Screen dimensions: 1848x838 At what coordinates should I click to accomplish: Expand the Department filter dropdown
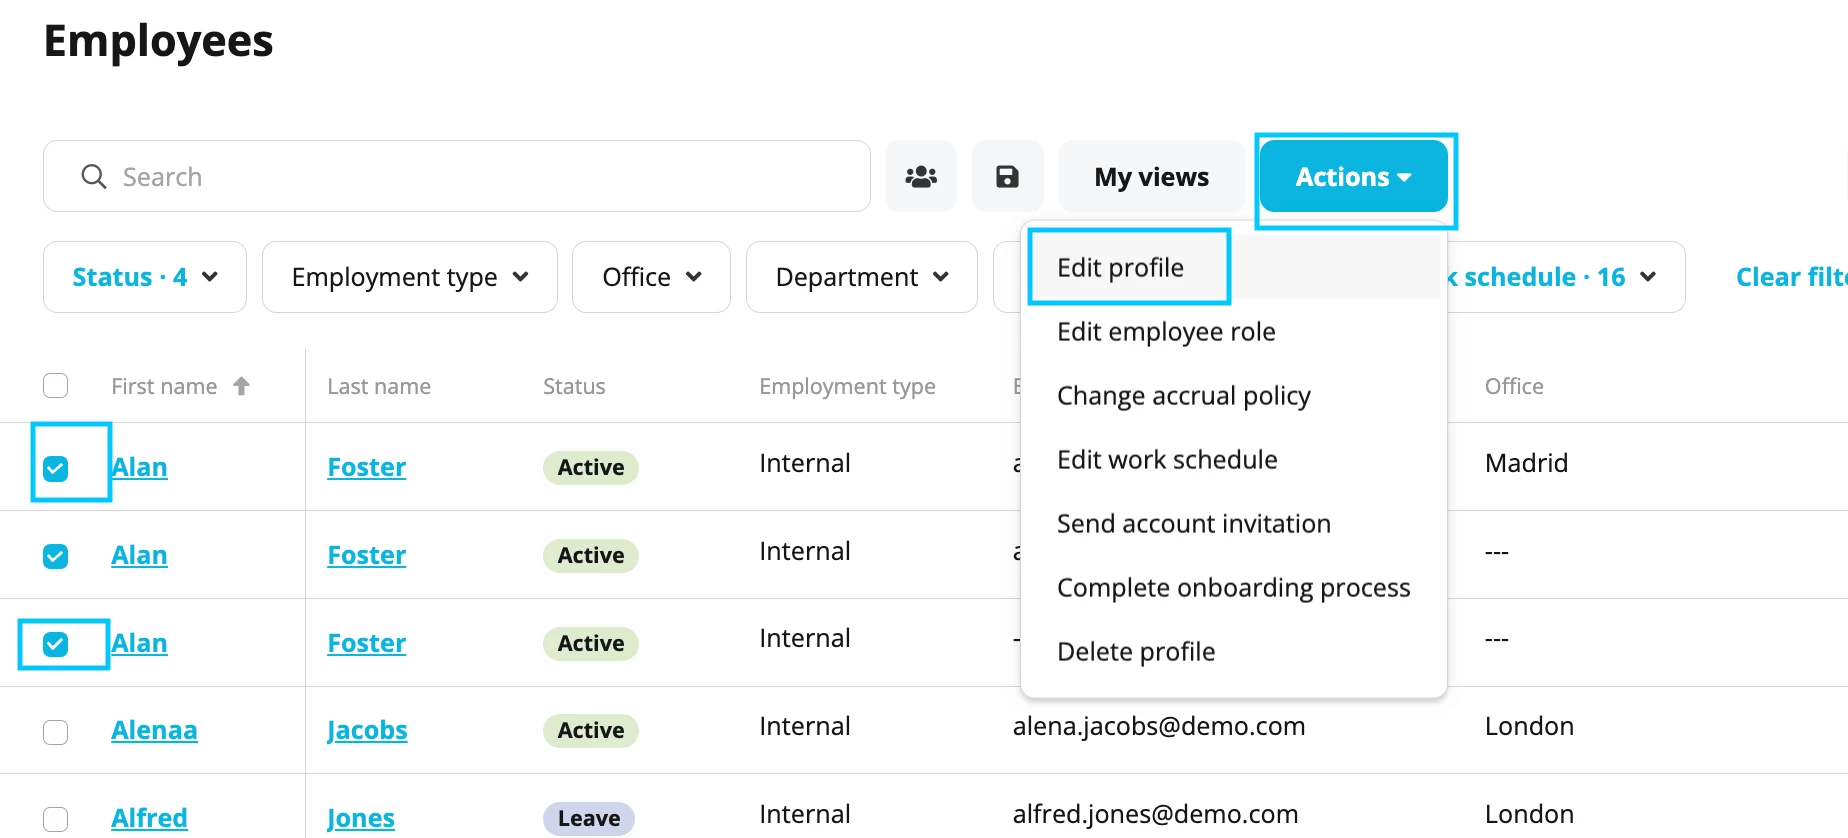click(x=862, y=277)
